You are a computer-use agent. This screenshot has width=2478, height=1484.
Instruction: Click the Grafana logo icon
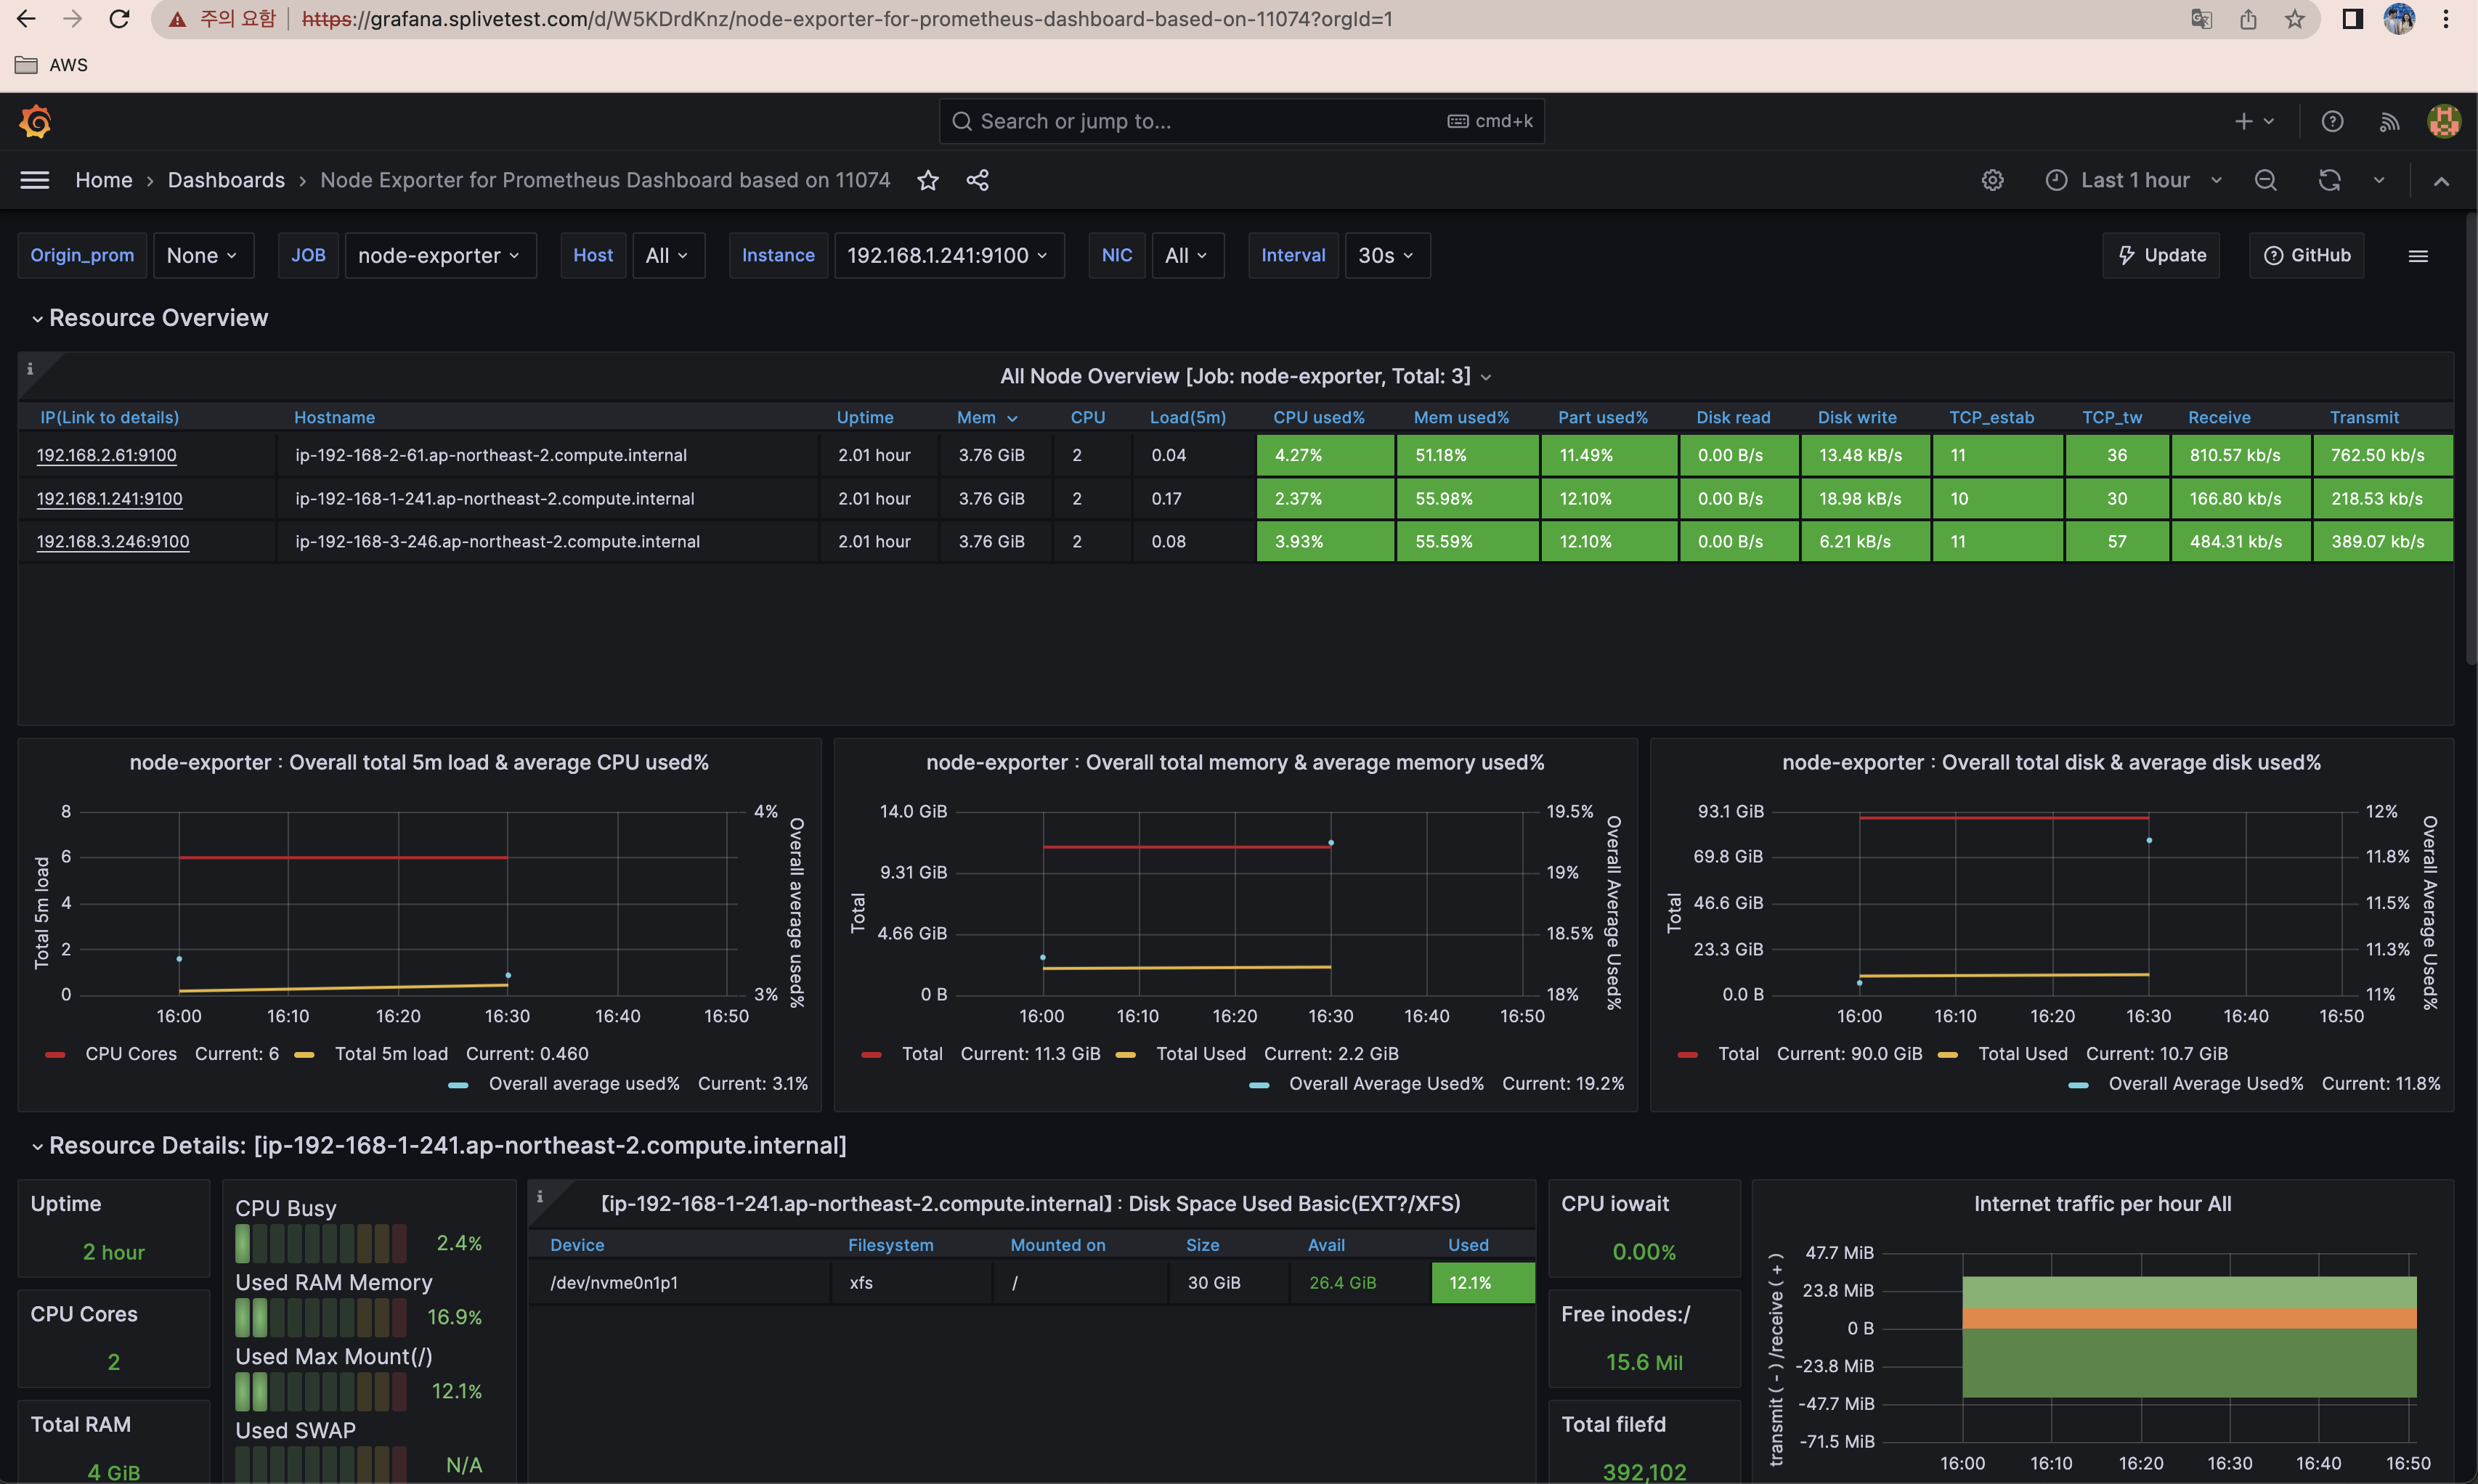(36, 121)
